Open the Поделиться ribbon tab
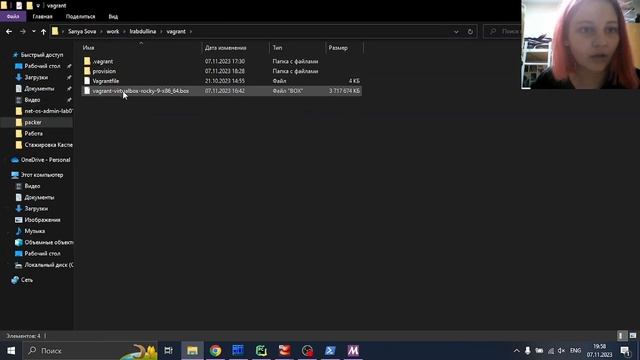Screen dimensions: 640x360 tap(80, 17)
